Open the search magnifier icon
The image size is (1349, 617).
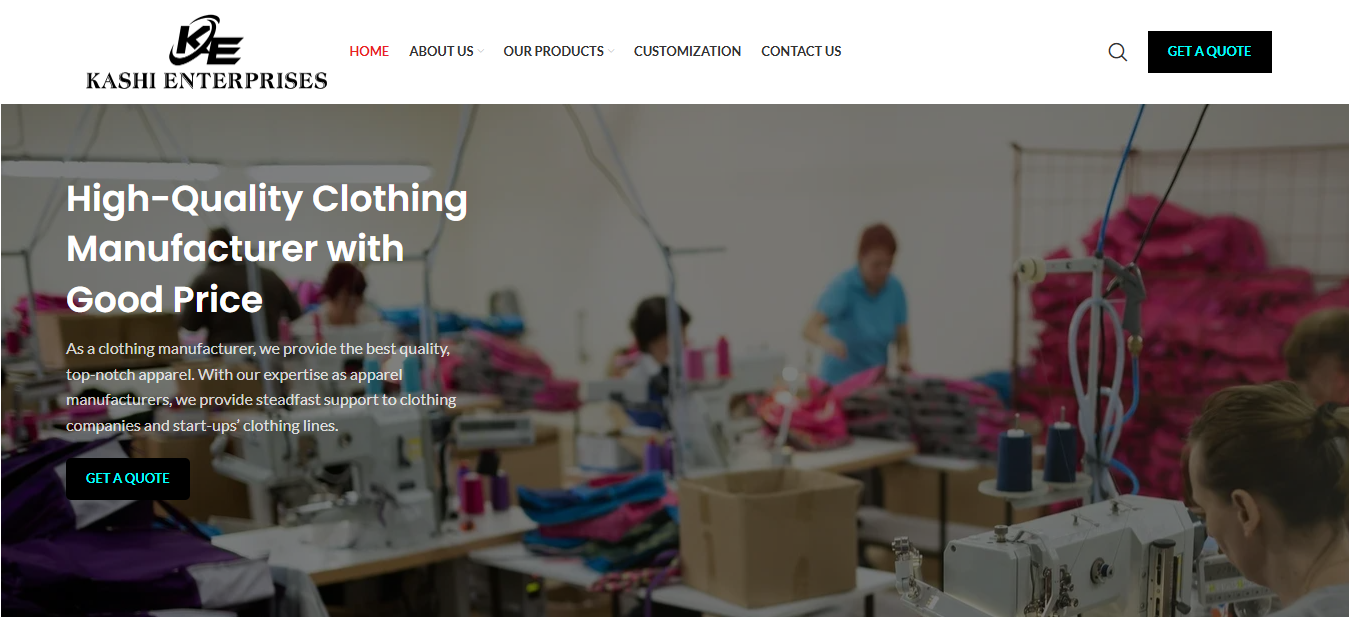click(1118, 52)
